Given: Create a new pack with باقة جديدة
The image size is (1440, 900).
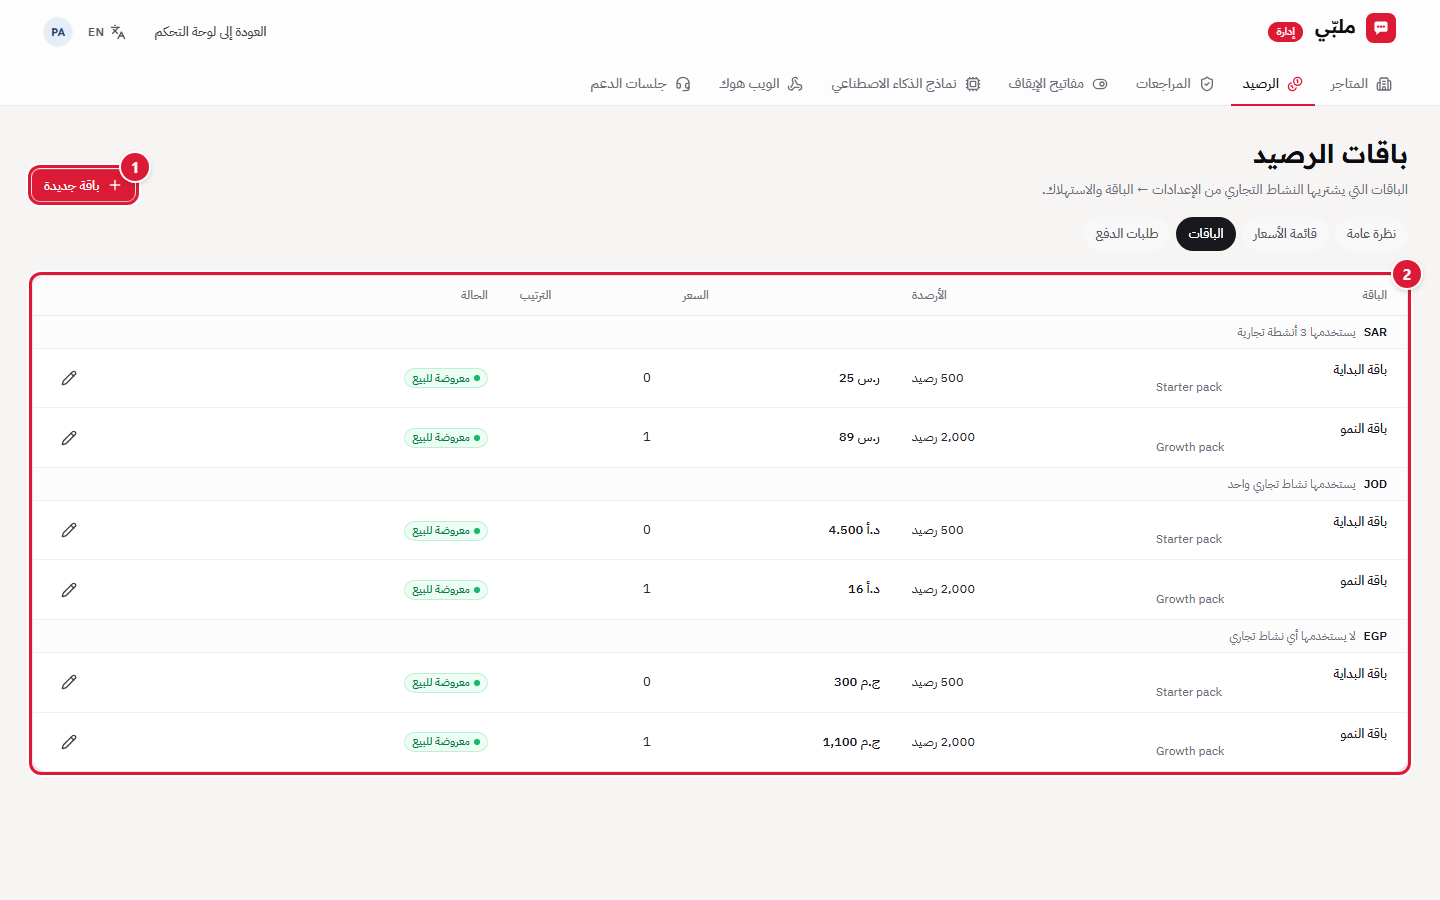Looking at the screenshot, I should (x=83, y=186).
